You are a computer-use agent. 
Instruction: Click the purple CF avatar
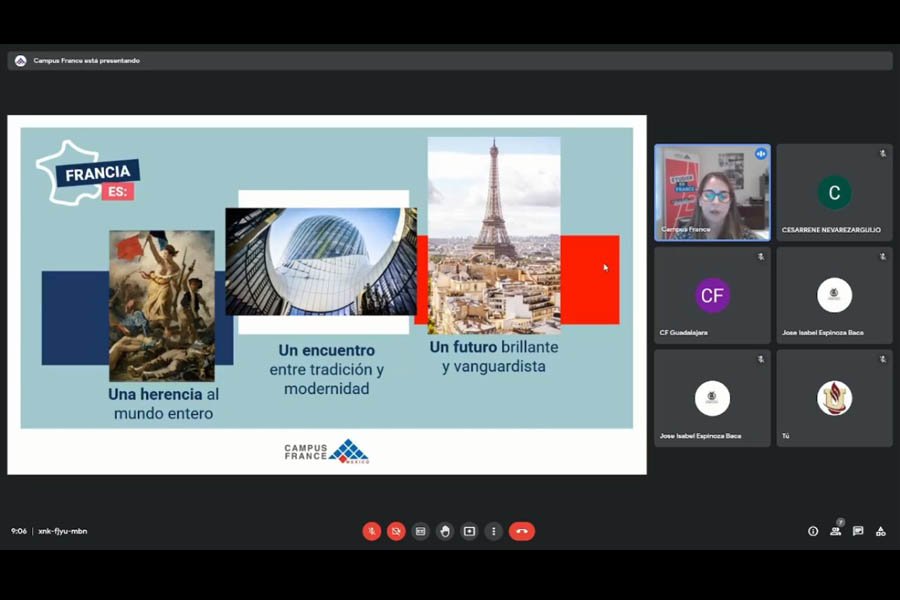pos(712,295)
